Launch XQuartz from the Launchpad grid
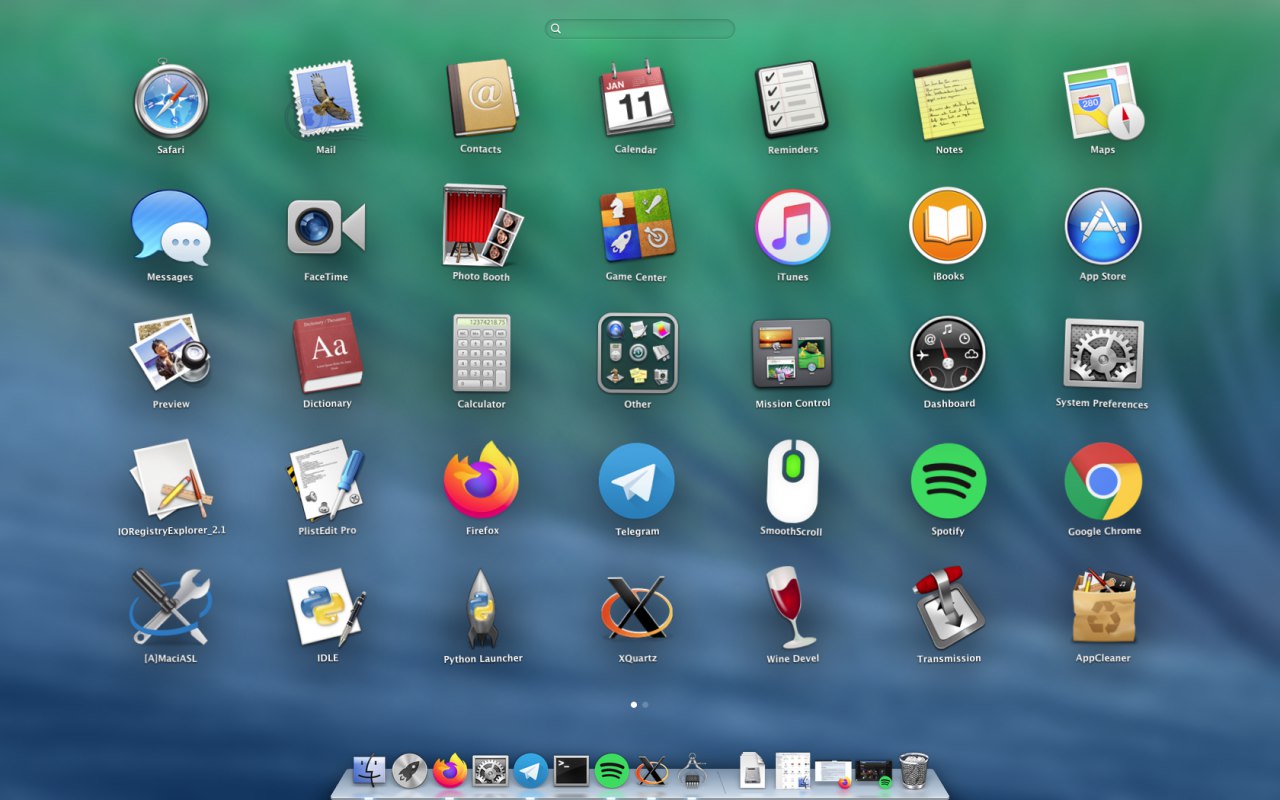1280x800 pixels. [637, 607]
